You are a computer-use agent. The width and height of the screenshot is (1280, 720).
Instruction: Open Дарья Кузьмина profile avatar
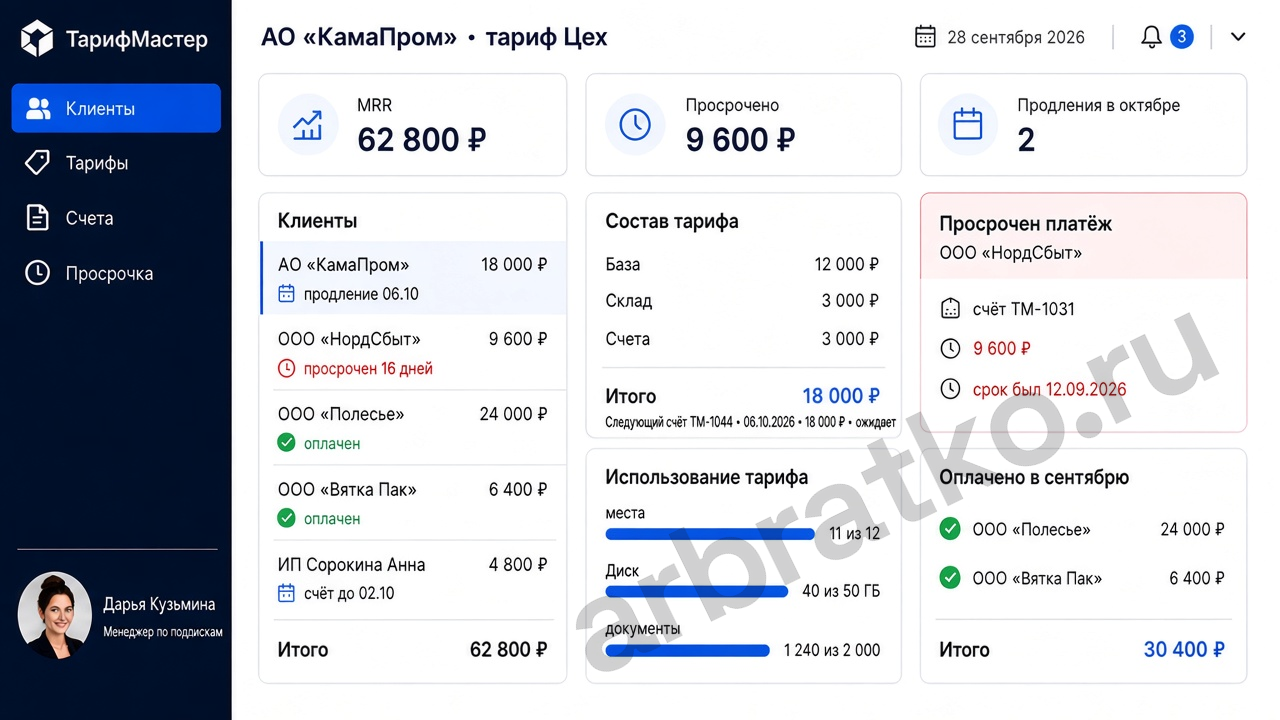[55, 615]
